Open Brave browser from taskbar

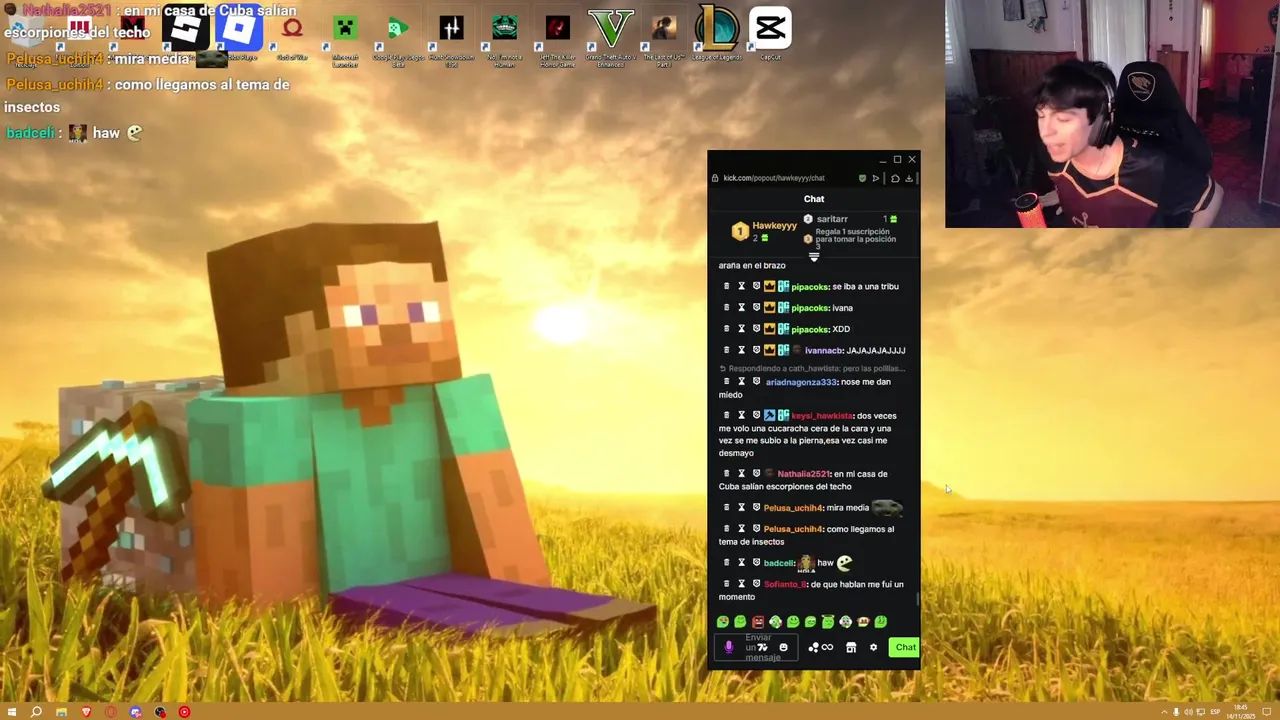(85, 712)
